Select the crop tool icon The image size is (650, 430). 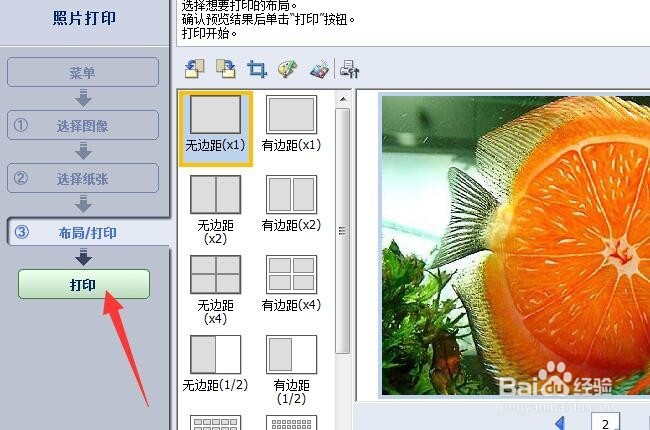[257, 69]
